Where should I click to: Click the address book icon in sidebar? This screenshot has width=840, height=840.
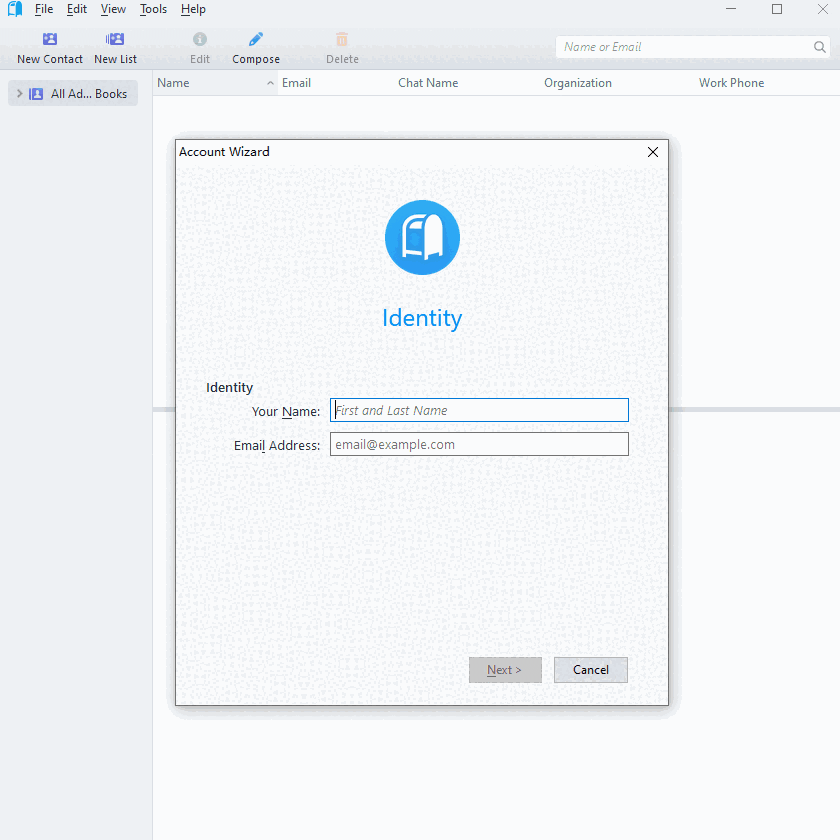pos(37,94)
